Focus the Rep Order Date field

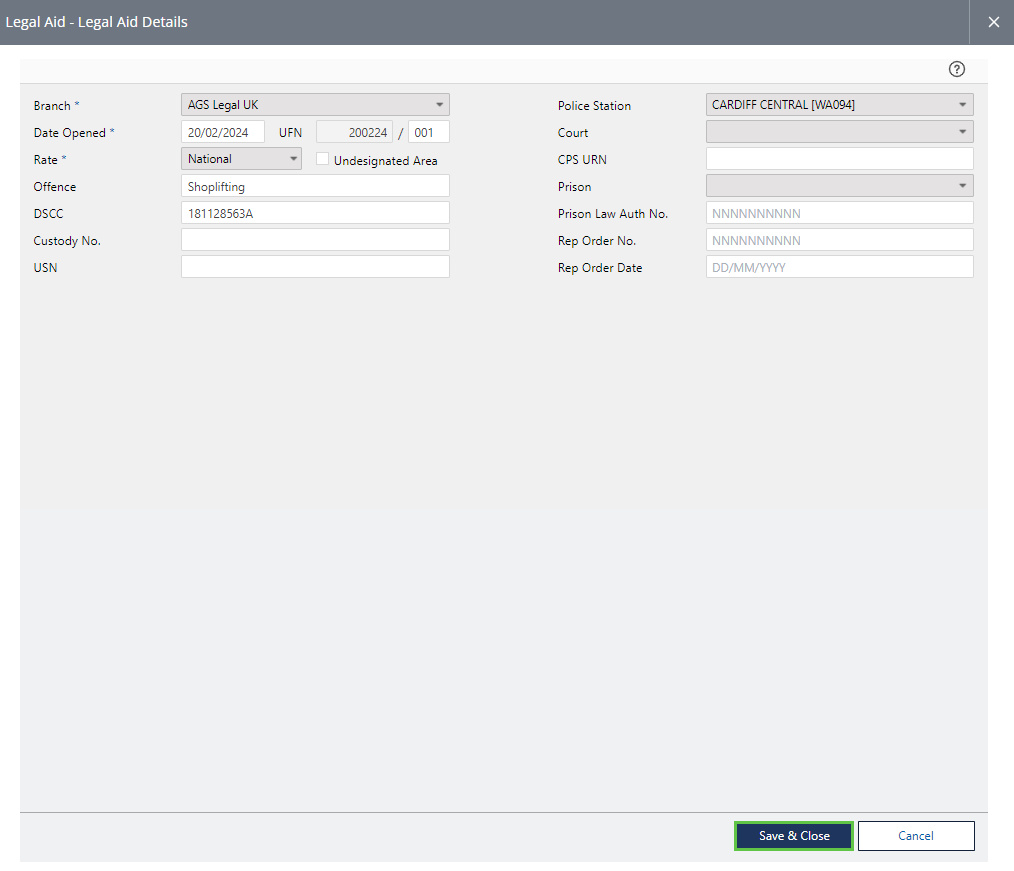839,267
